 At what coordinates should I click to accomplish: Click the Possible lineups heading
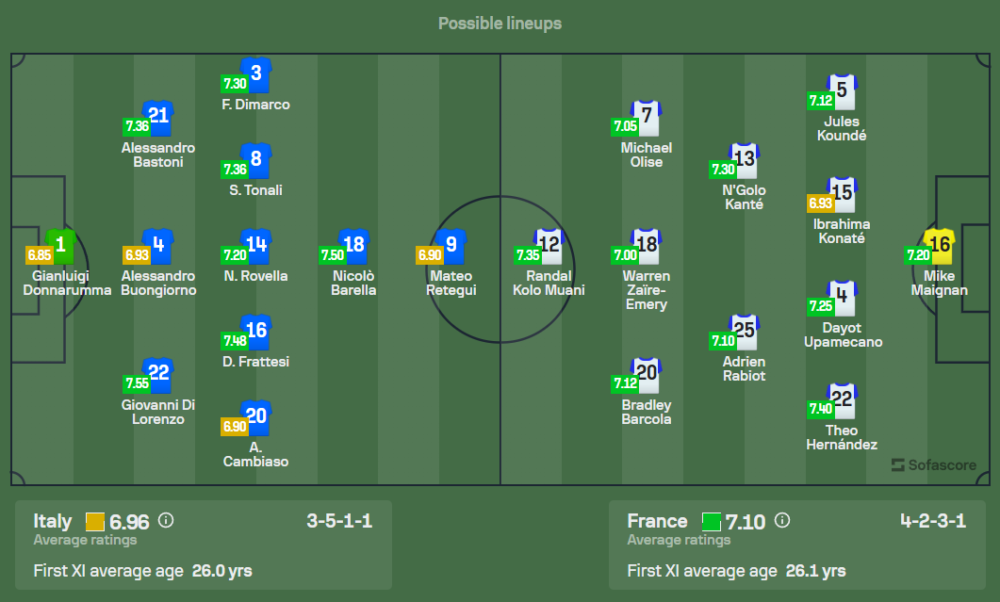(x=500, y=23)
